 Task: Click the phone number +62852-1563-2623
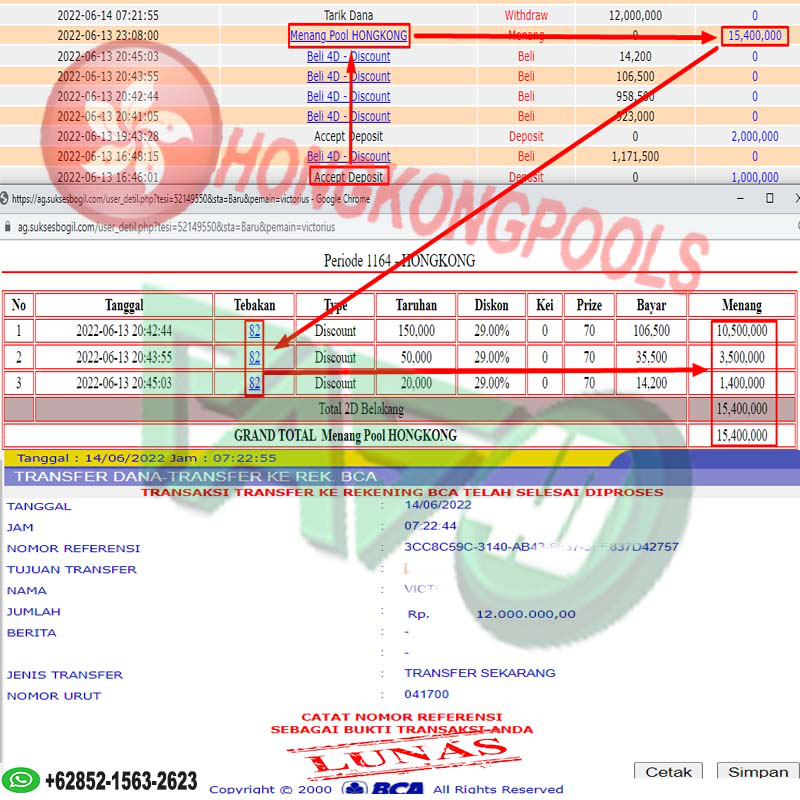tap(121, 781)
